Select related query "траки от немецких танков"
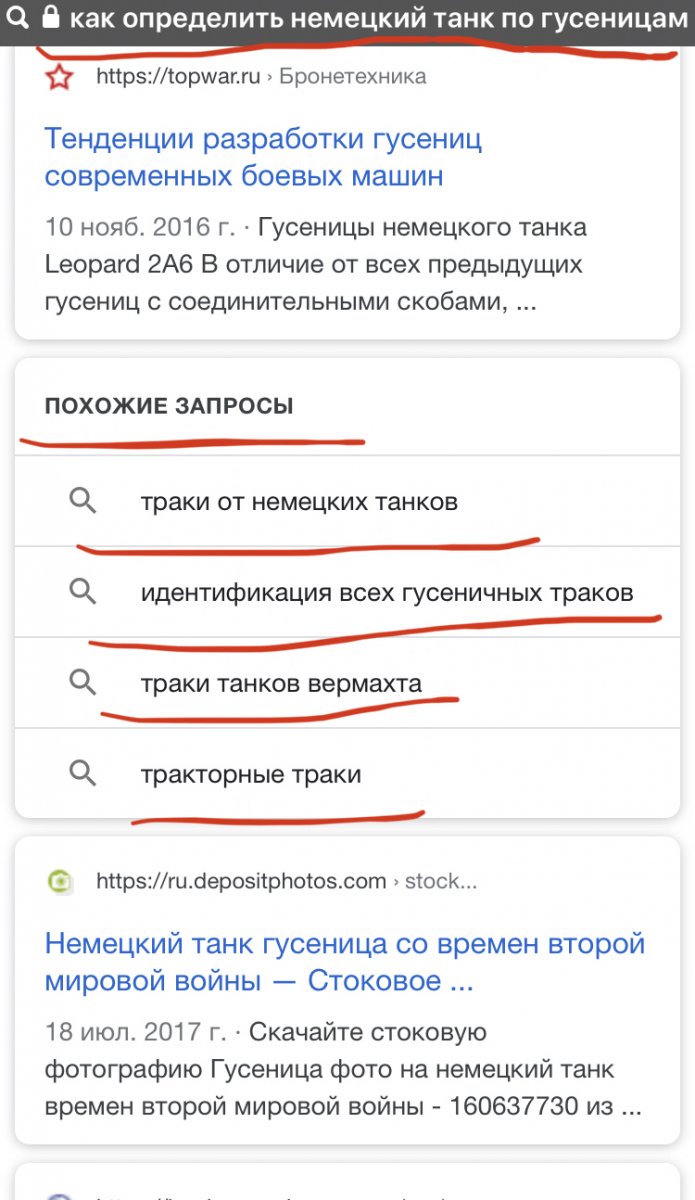 point(299,501)
